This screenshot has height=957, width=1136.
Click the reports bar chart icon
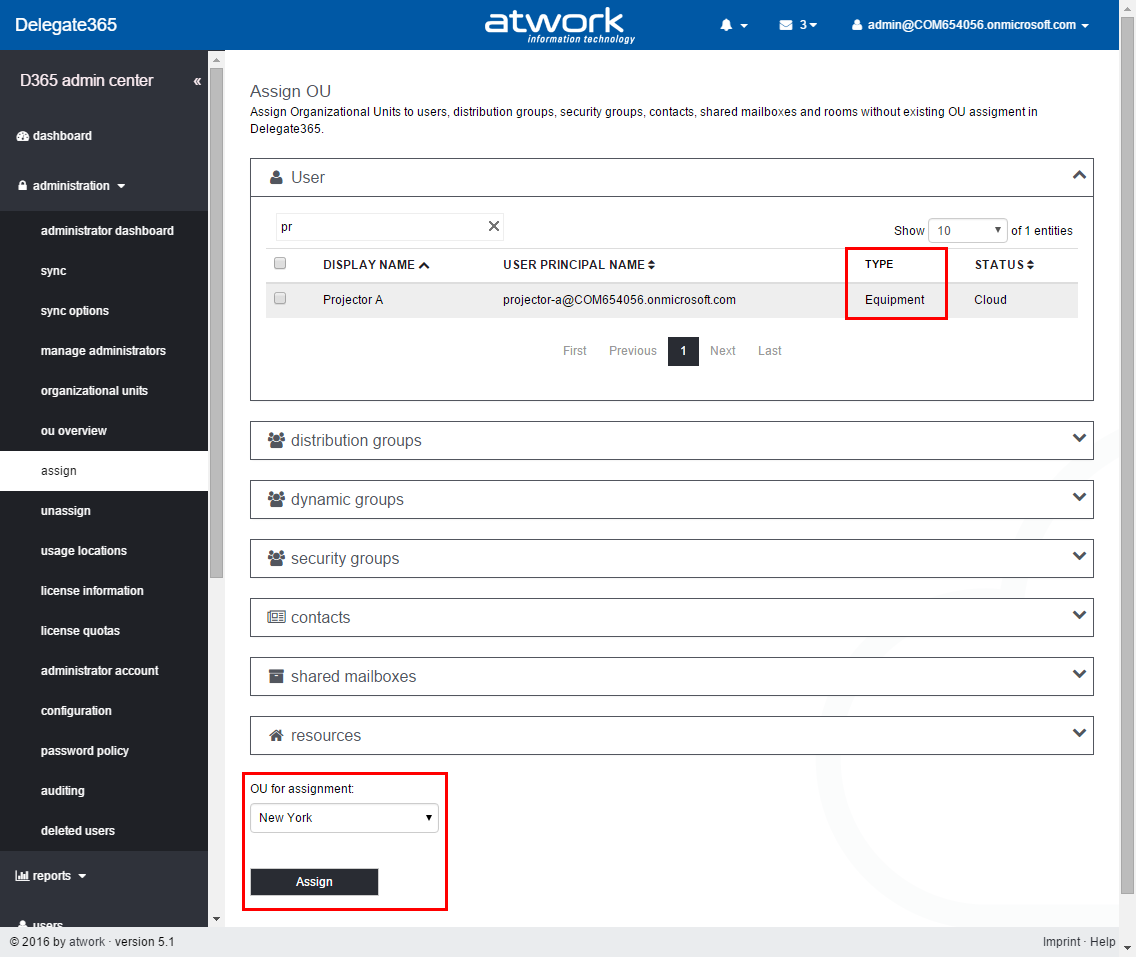point(22,876)
